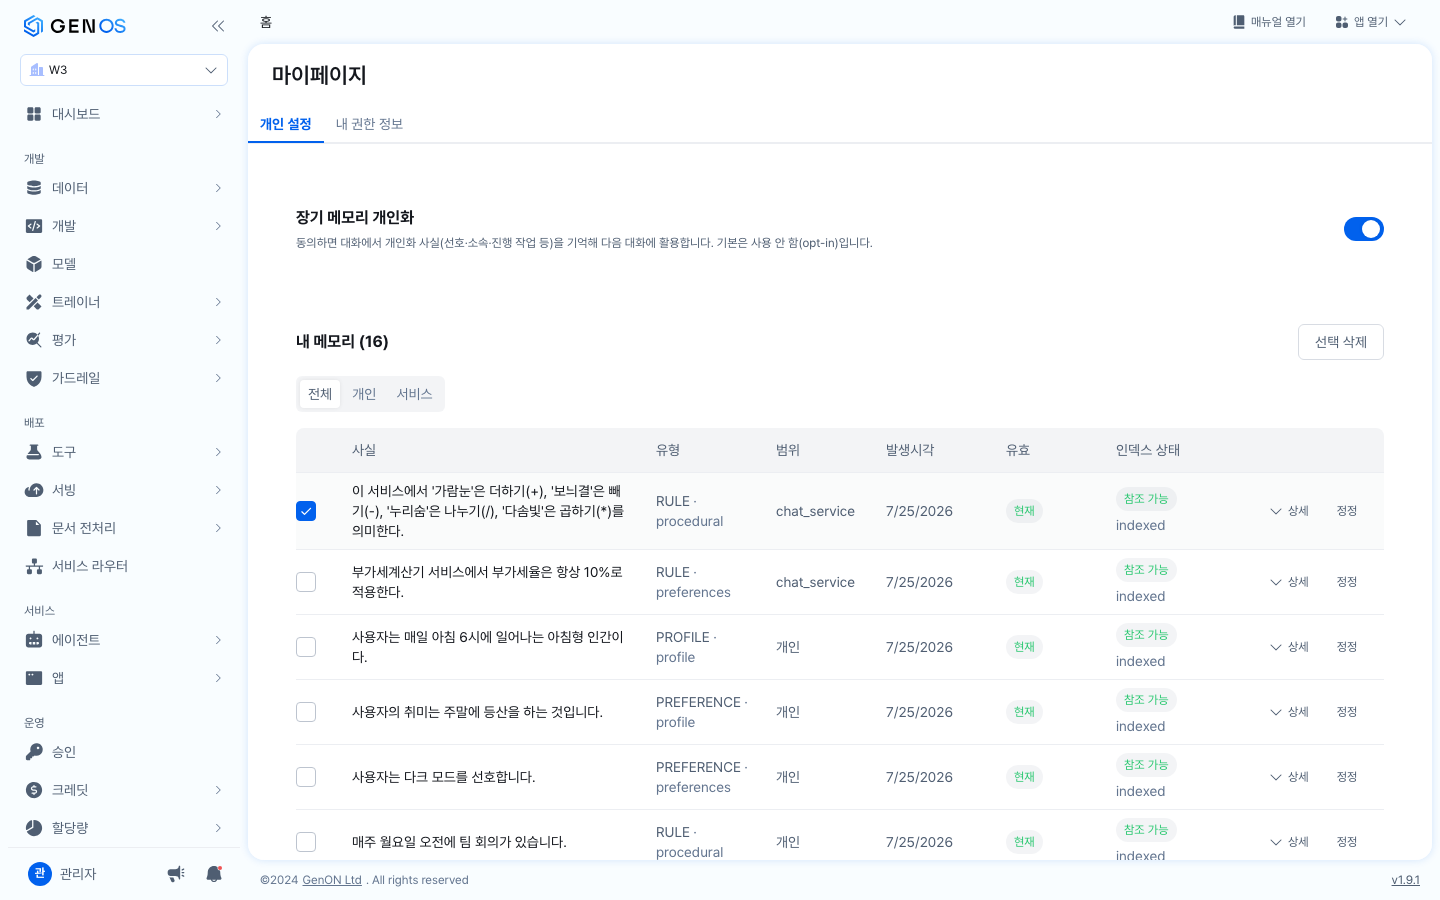
Task: Open the 대시보드 grid icon
Action: pos(34,114)
